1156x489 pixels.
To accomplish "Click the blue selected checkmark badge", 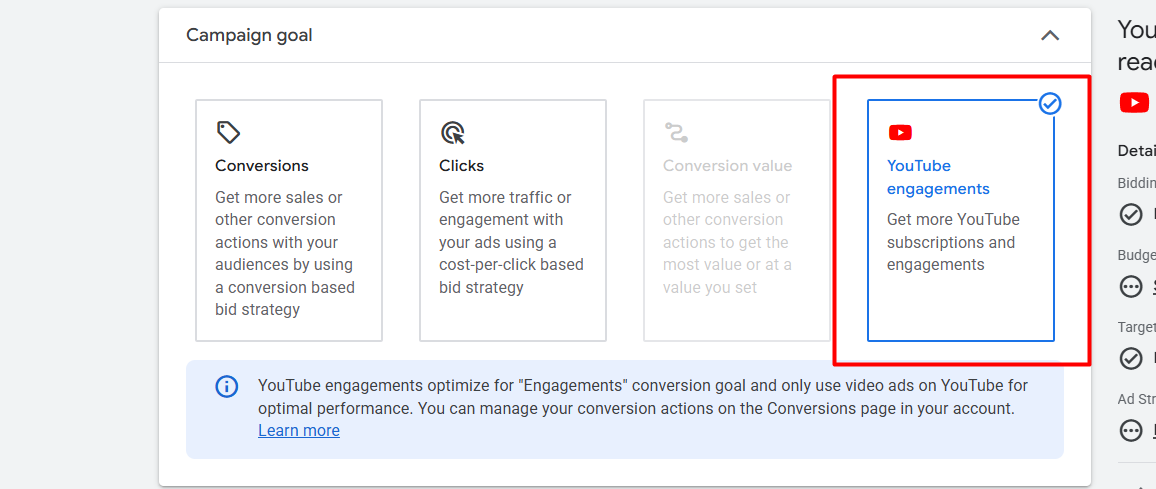I will (1050, 103).
